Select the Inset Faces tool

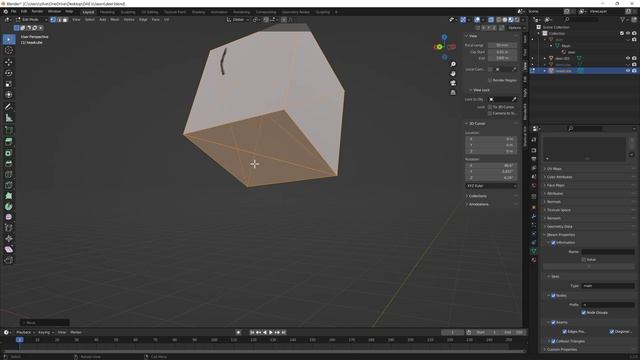click(9, 153)
